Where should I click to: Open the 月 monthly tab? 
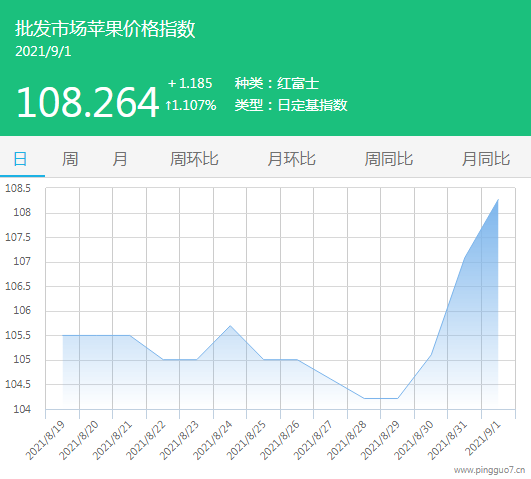[x=120, y=159]
